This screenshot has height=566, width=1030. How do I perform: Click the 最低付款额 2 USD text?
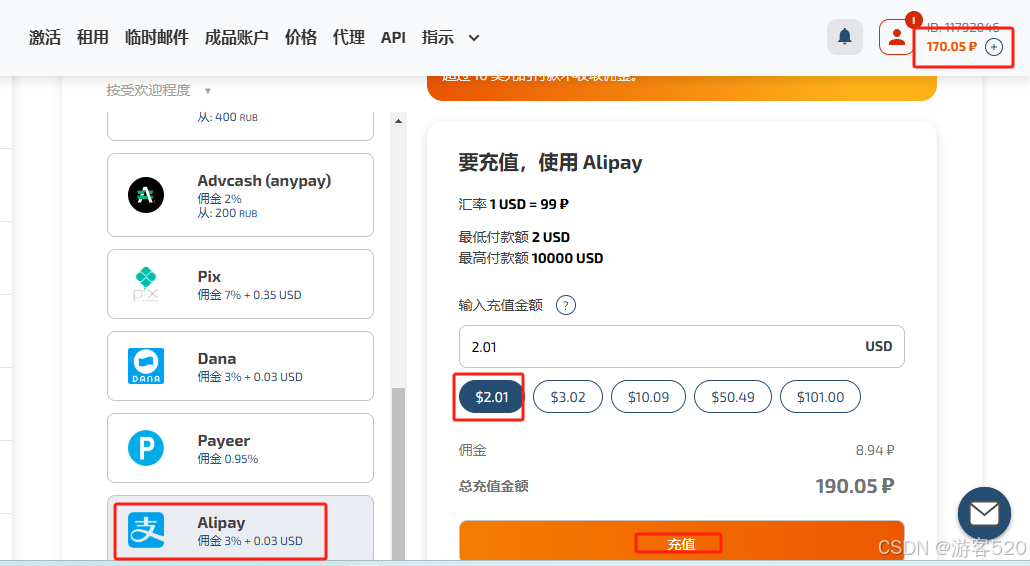coord(514,237)
